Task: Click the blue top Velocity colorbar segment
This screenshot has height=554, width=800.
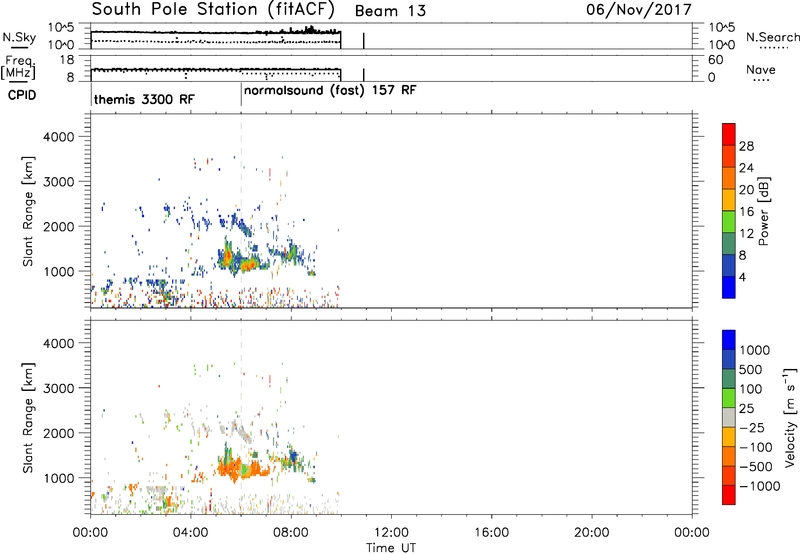Action: point(729,340)
